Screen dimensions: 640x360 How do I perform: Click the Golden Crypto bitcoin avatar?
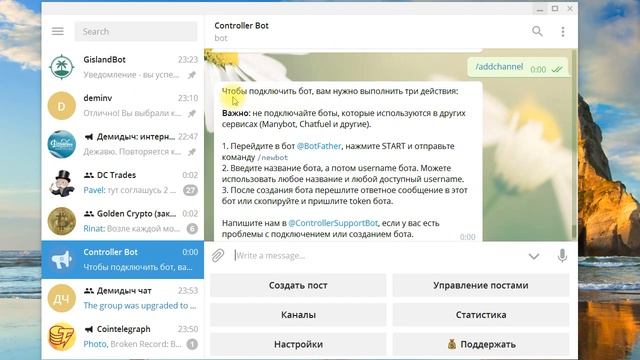[62, 221]
